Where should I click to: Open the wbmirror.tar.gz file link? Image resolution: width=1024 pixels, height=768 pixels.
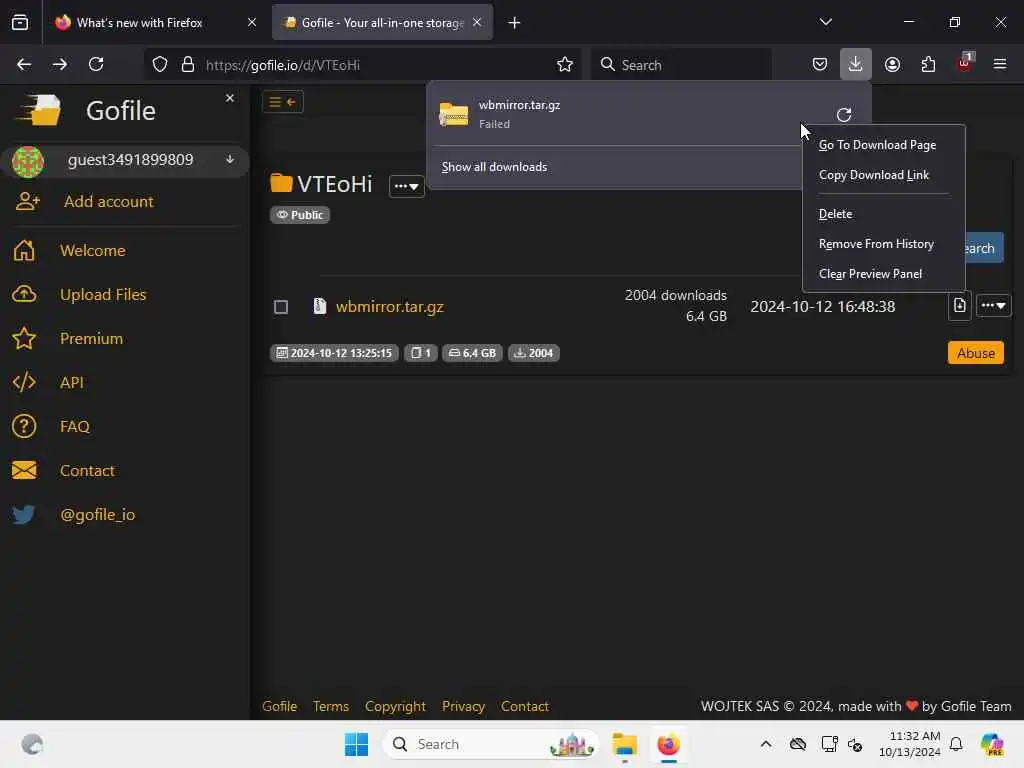tap(390, 306)
